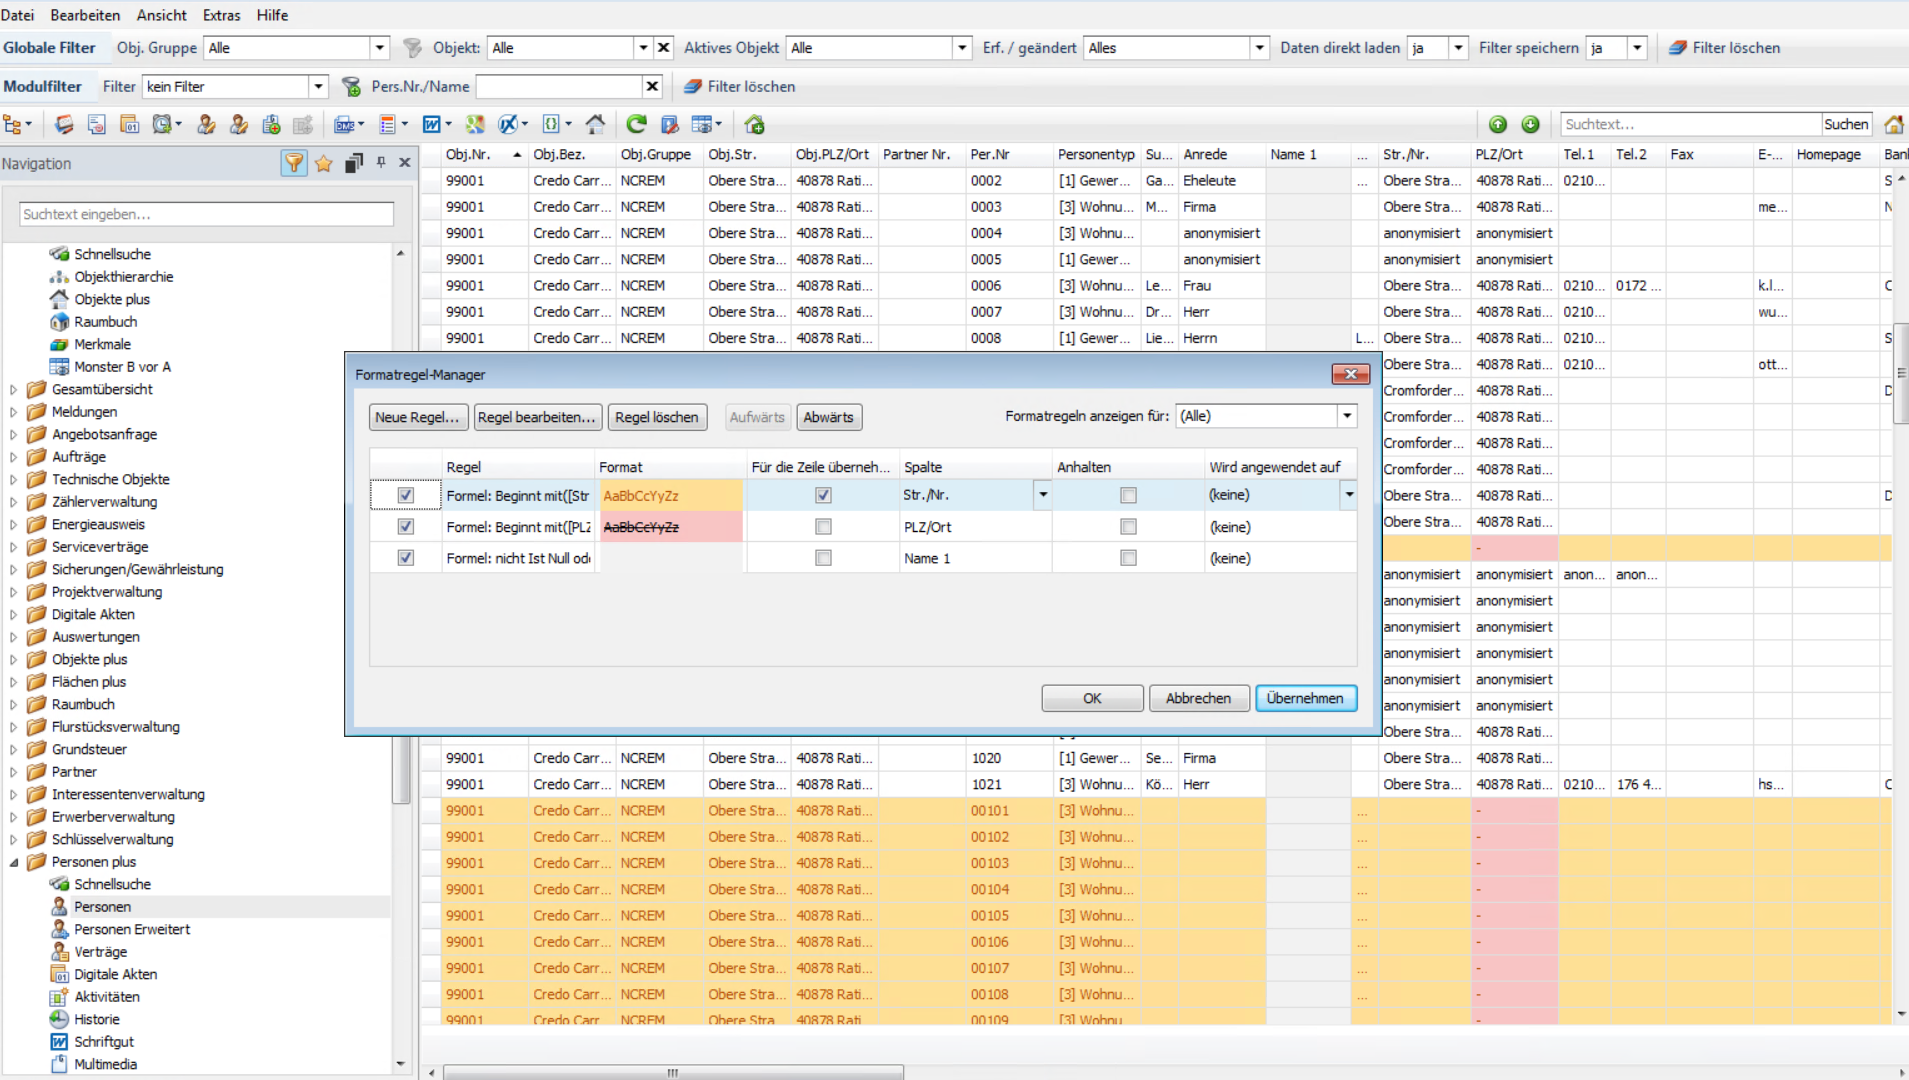Click the Google Maps toolbar icon

pyautogui.click(x=475, y=124)
